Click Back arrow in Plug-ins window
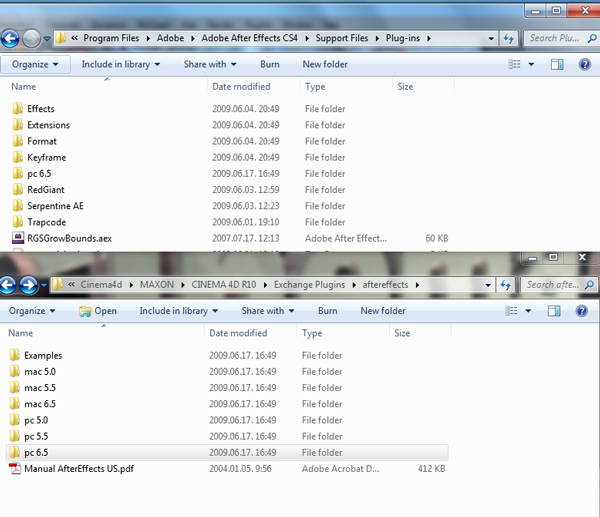600x517 pixels. pos(10,39)
